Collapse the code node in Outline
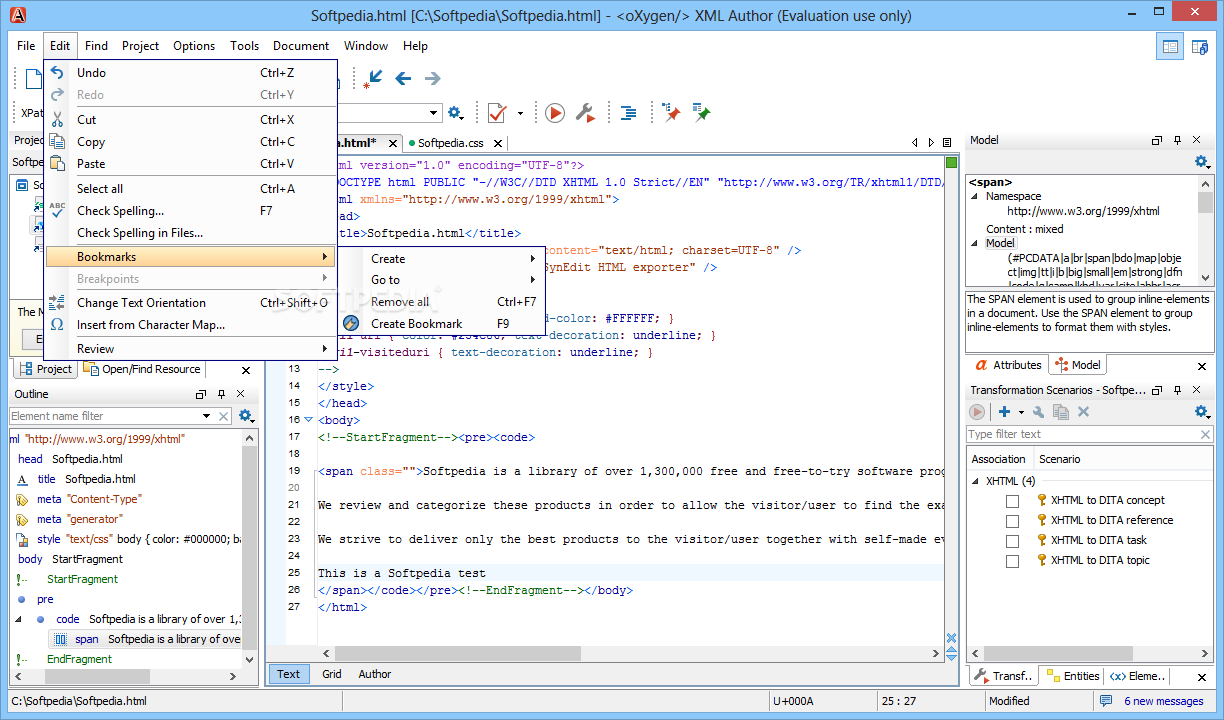Screen dimensions: 1224x720 (x=19, y=619)
